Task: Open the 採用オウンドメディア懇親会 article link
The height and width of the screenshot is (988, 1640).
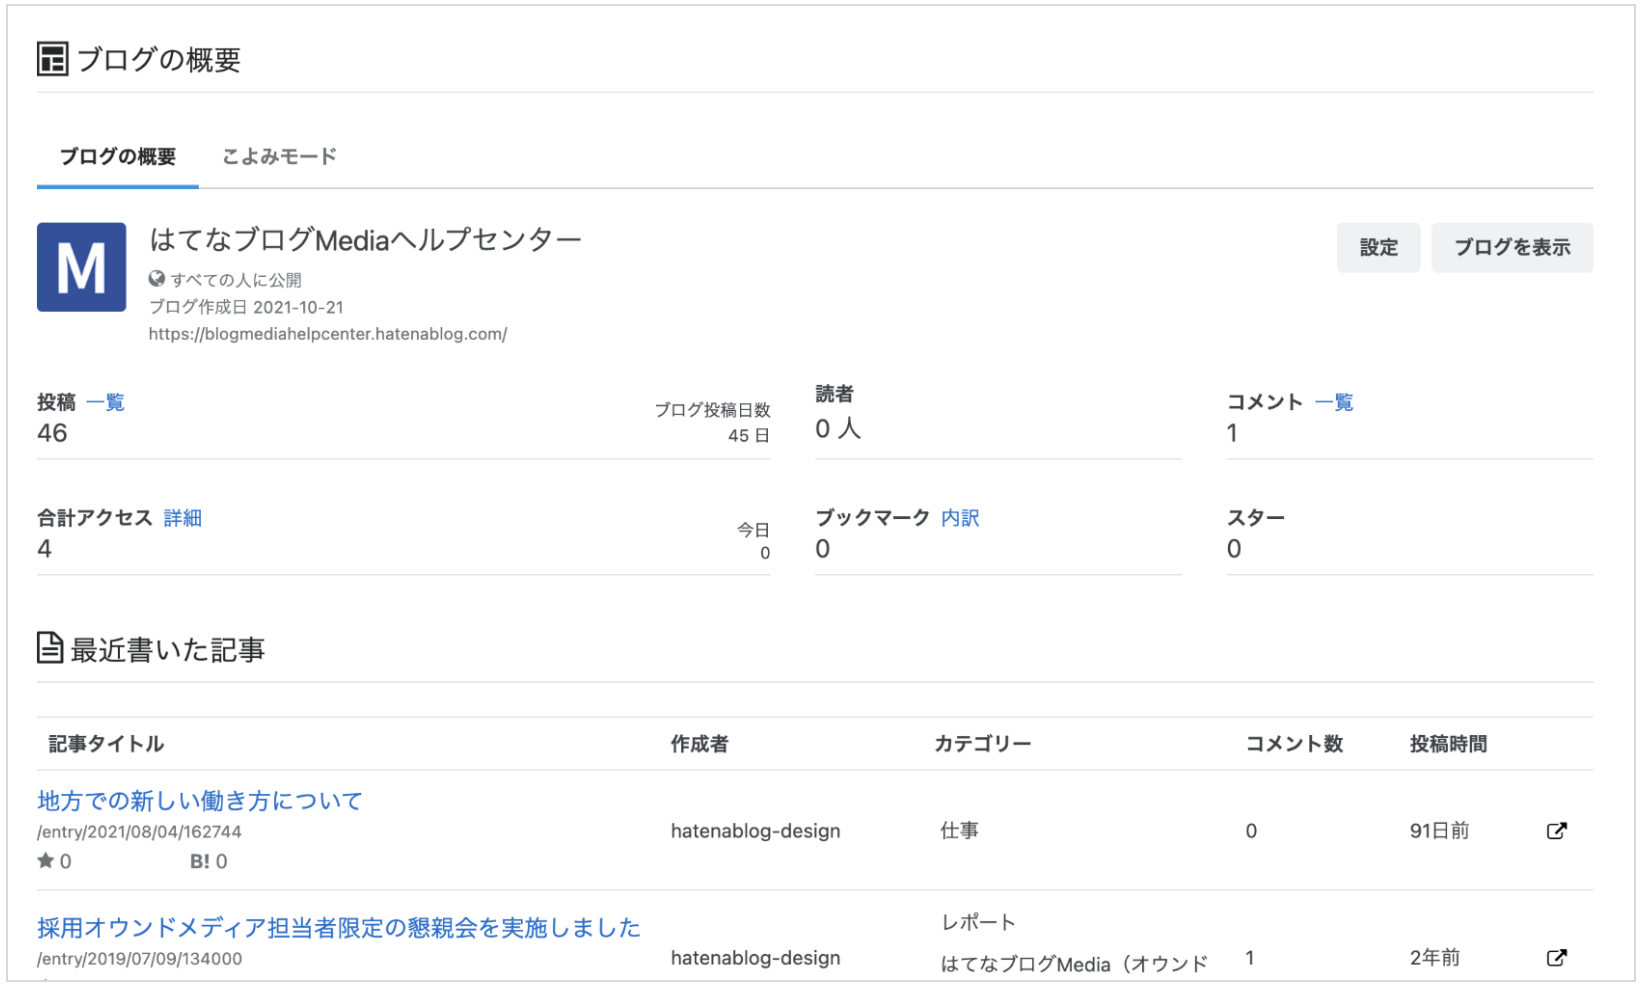Action: [x=338, y=927]
